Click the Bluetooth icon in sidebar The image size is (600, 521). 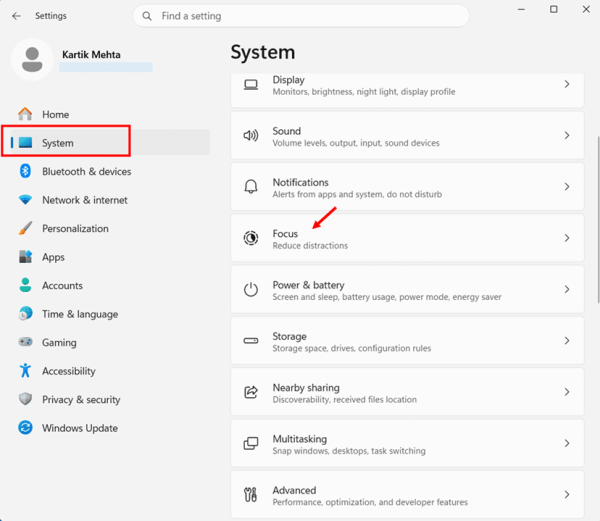[25, 171]
